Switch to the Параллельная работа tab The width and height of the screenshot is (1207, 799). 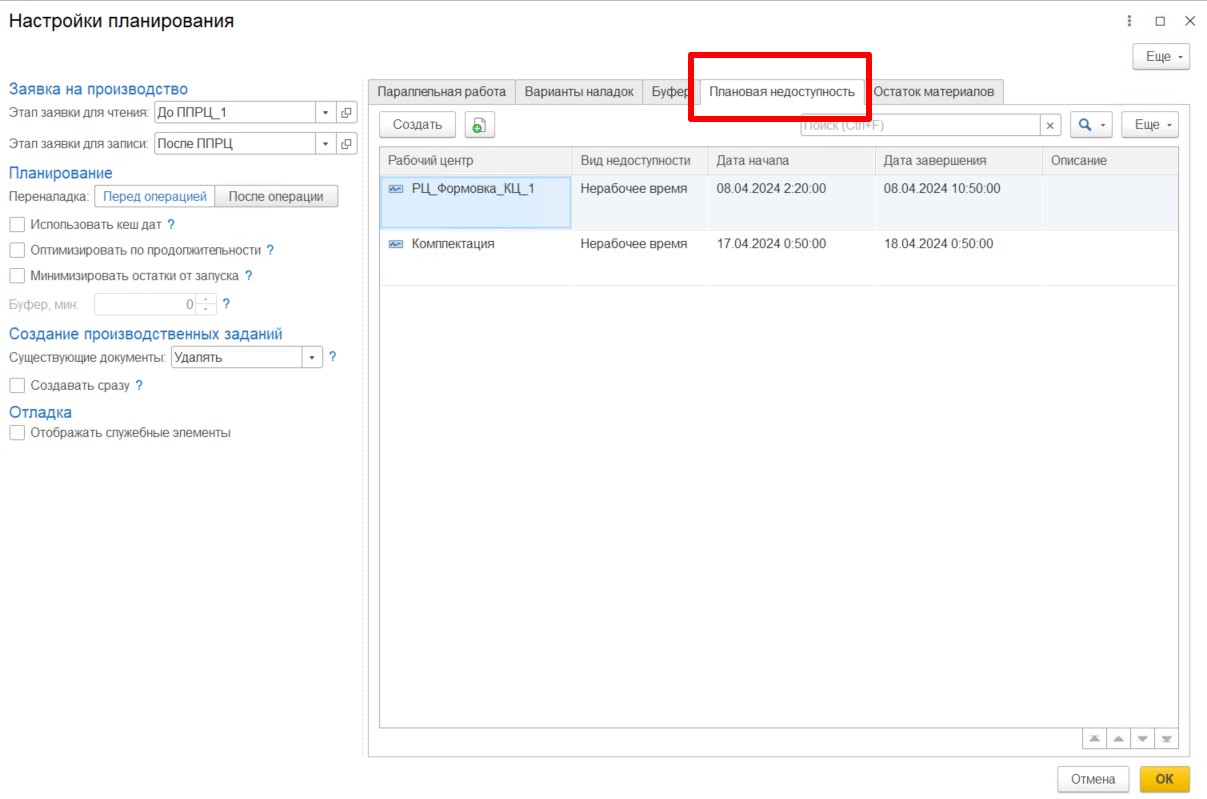tap(441, 92)
